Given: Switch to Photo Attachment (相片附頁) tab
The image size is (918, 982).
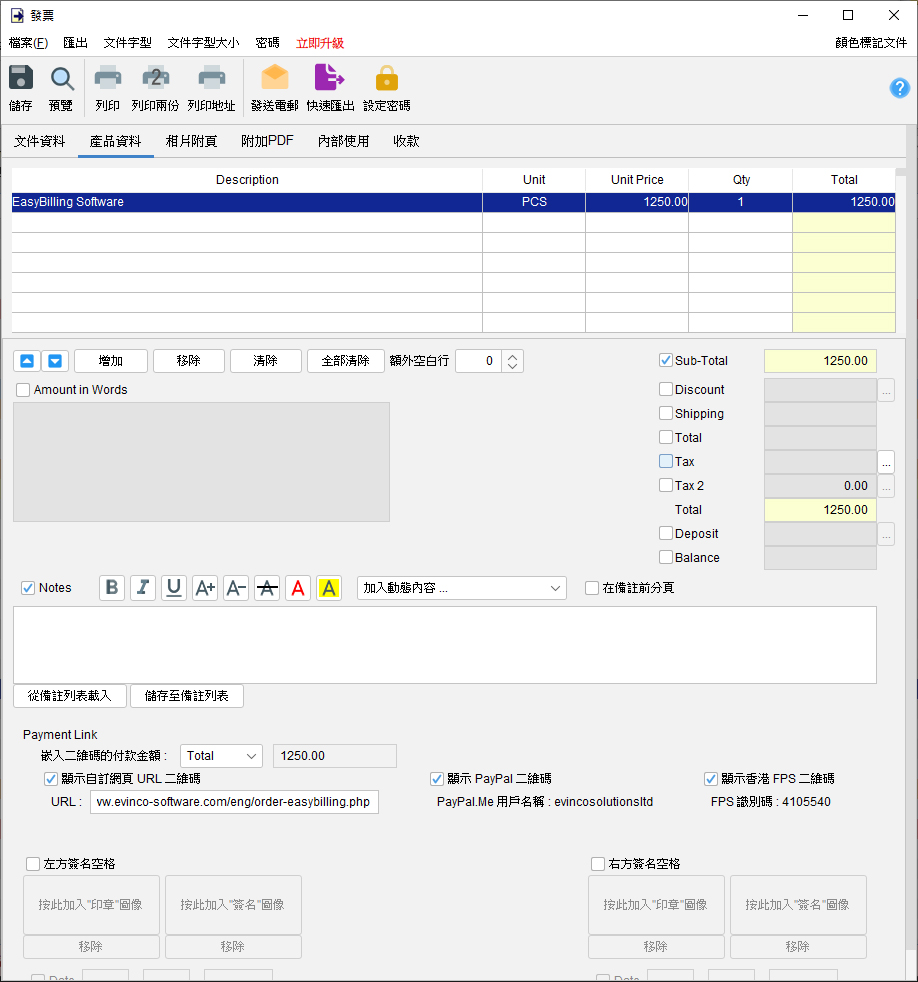Looking at the screenshot, I should click(191, 141).
